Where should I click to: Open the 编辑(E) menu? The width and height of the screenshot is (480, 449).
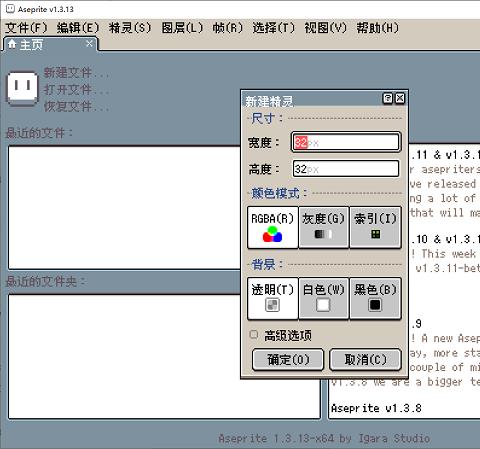pyautogui.click(x=78, y=28)
